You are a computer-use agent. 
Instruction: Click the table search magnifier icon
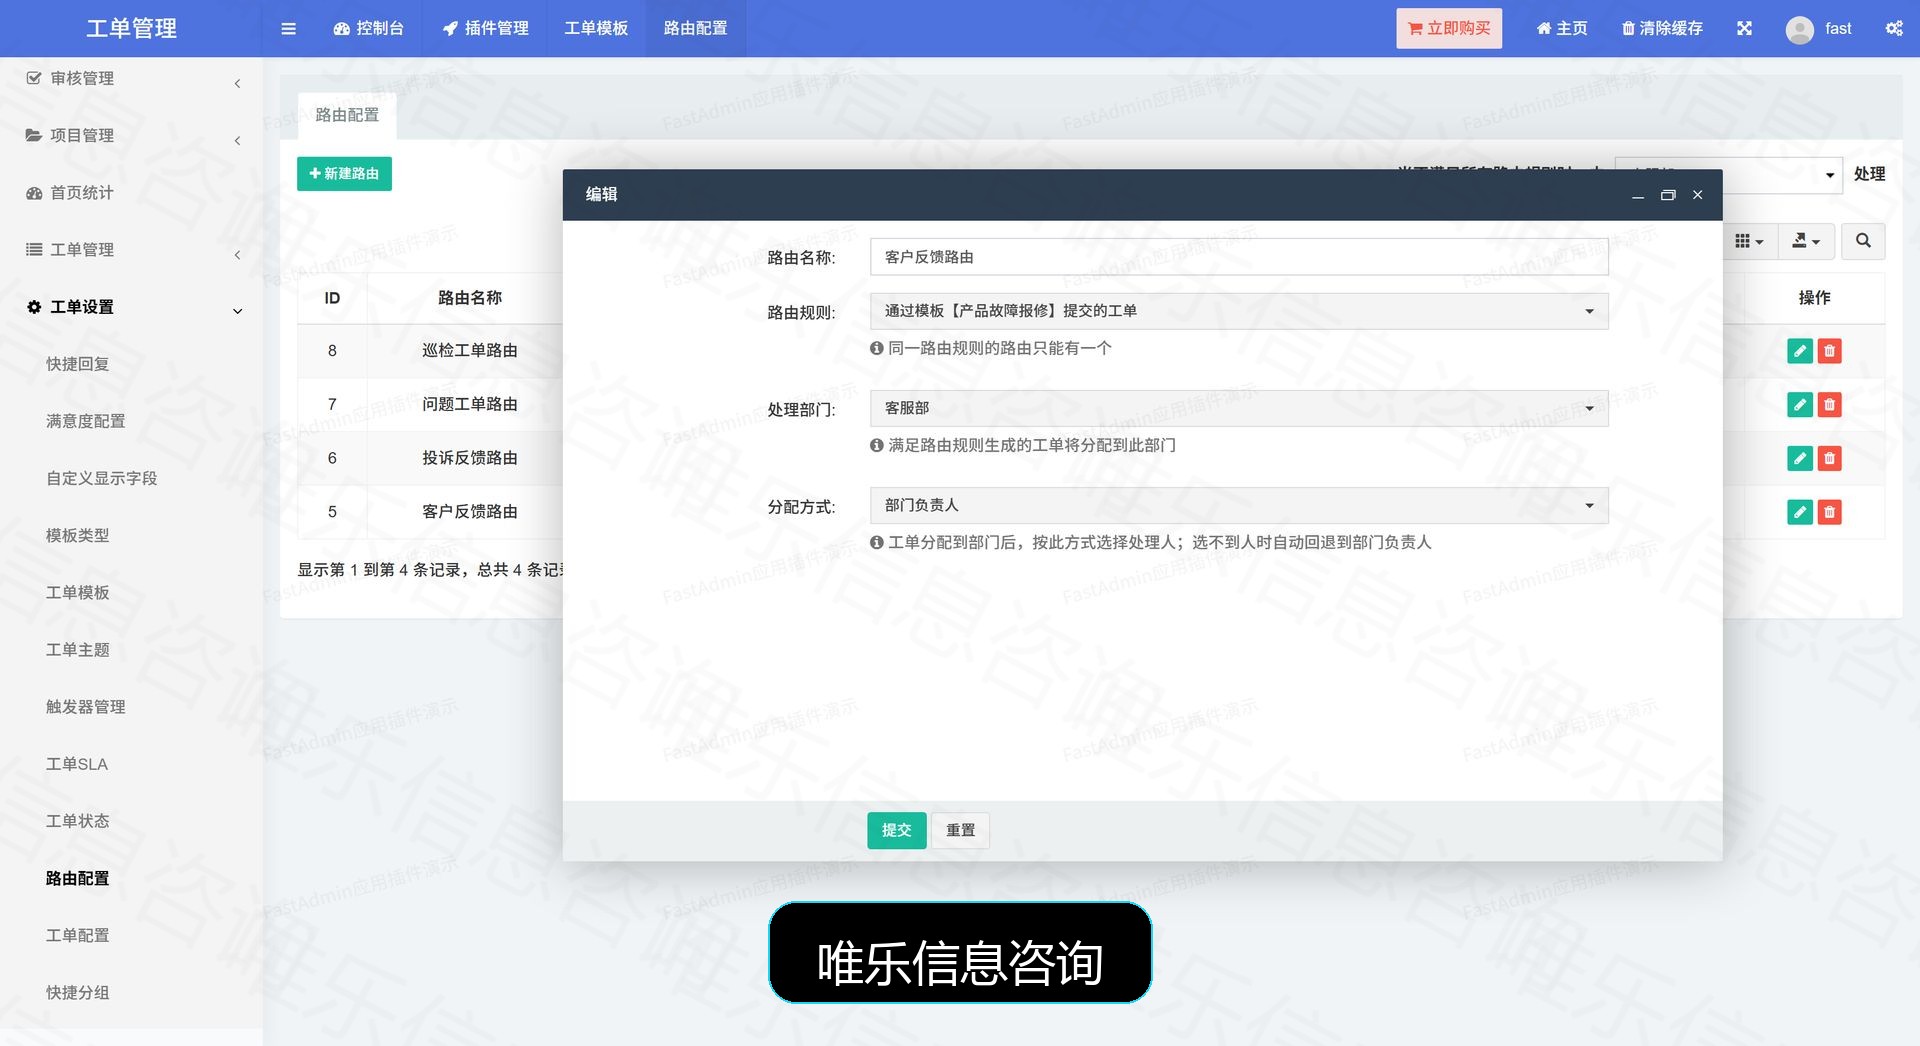pyautogui.click(x=1863, y=241)
